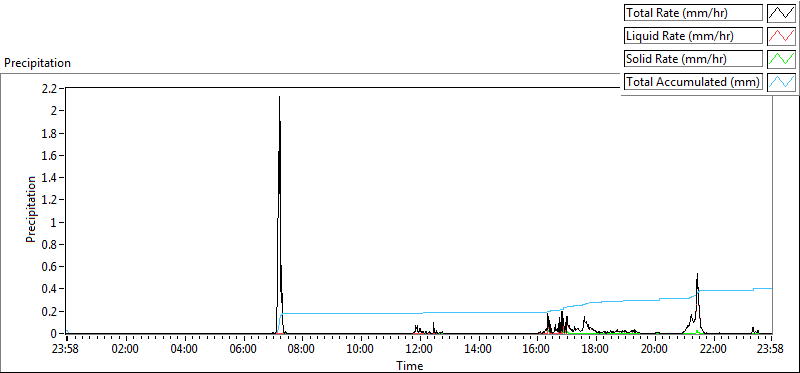Click the 2 y-axis tick label

click(55, 111)
